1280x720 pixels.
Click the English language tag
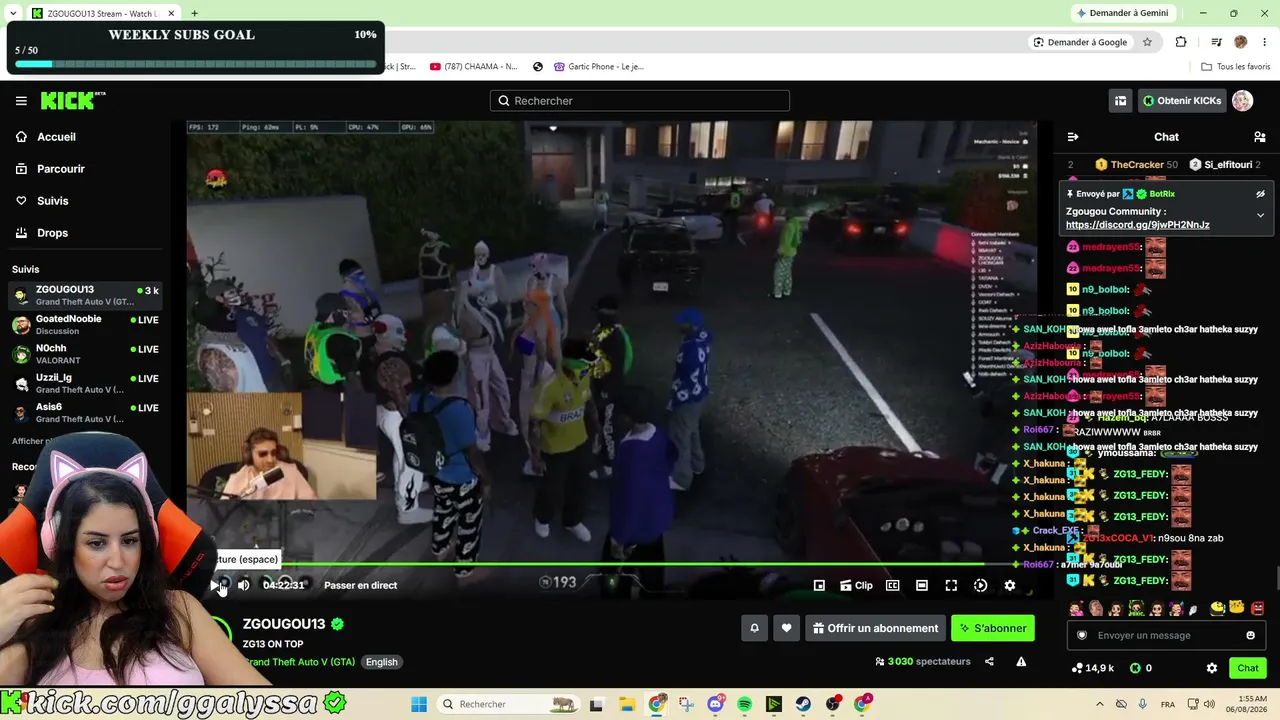pos(381,662)
